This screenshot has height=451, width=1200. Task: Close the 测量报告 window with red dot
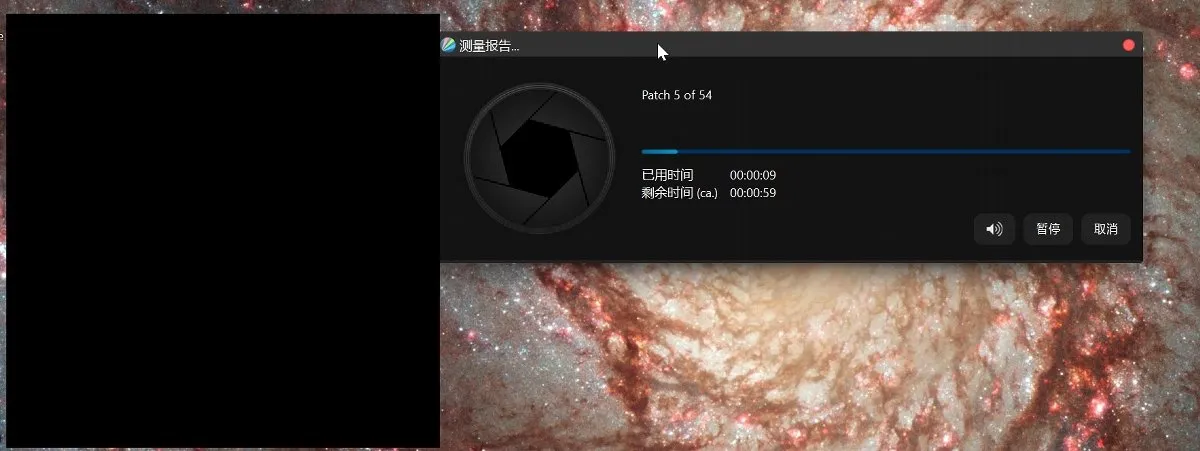[x=1129, y=45]
